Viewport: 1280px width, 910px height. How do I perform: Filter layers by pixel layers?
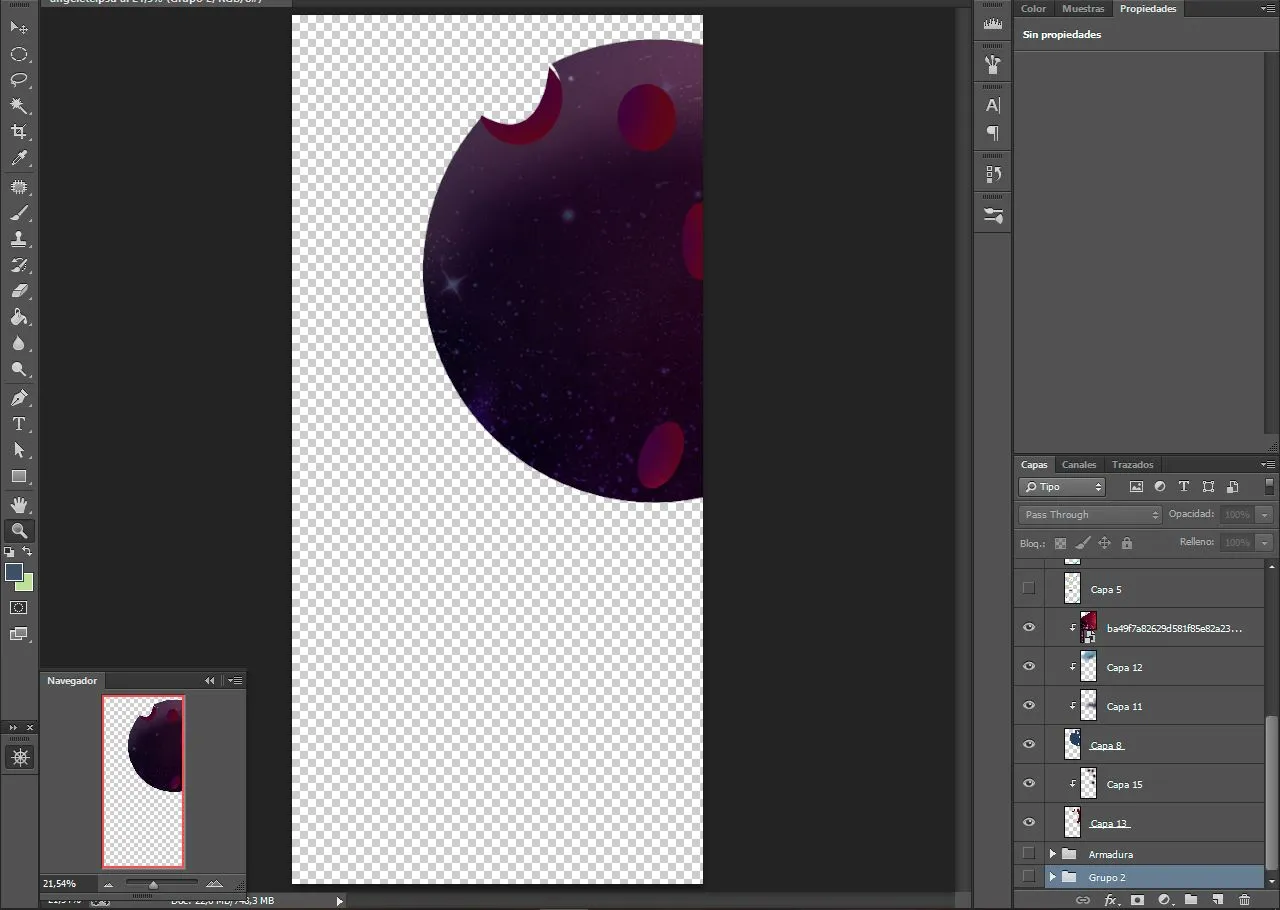pyautogui.click(x=1136, y=487)
